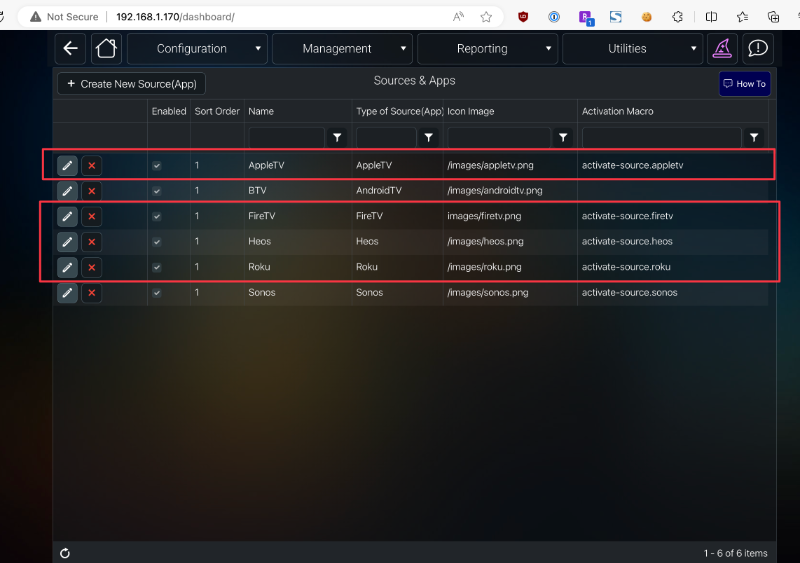The height and width of the screenshot is (563, 800).
Task: Bookmark page with the star icon
Action: (486, 17)
